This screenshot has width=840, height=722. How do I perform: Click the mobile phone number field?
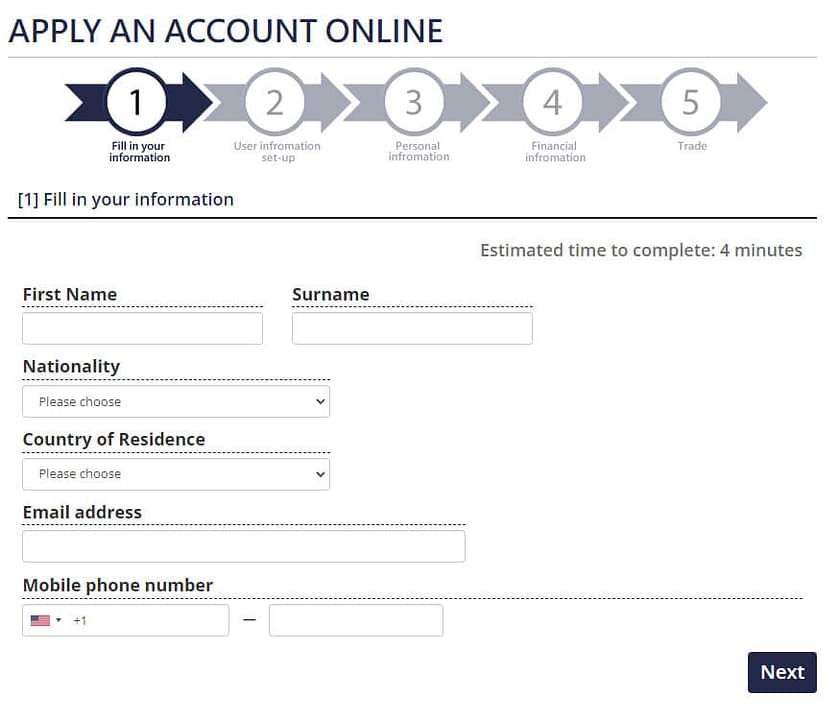point(356,621)
